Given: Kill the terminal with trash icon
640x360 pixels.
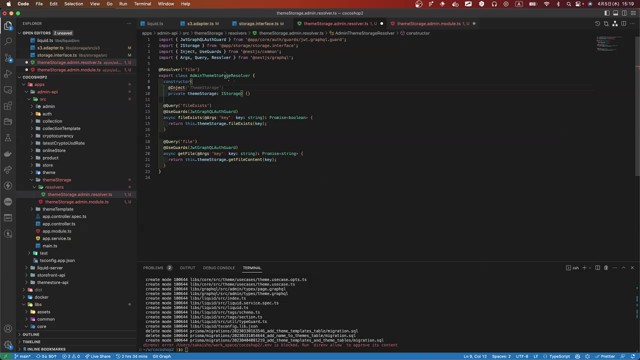Looking at the screenshot, I should point(606,268).
